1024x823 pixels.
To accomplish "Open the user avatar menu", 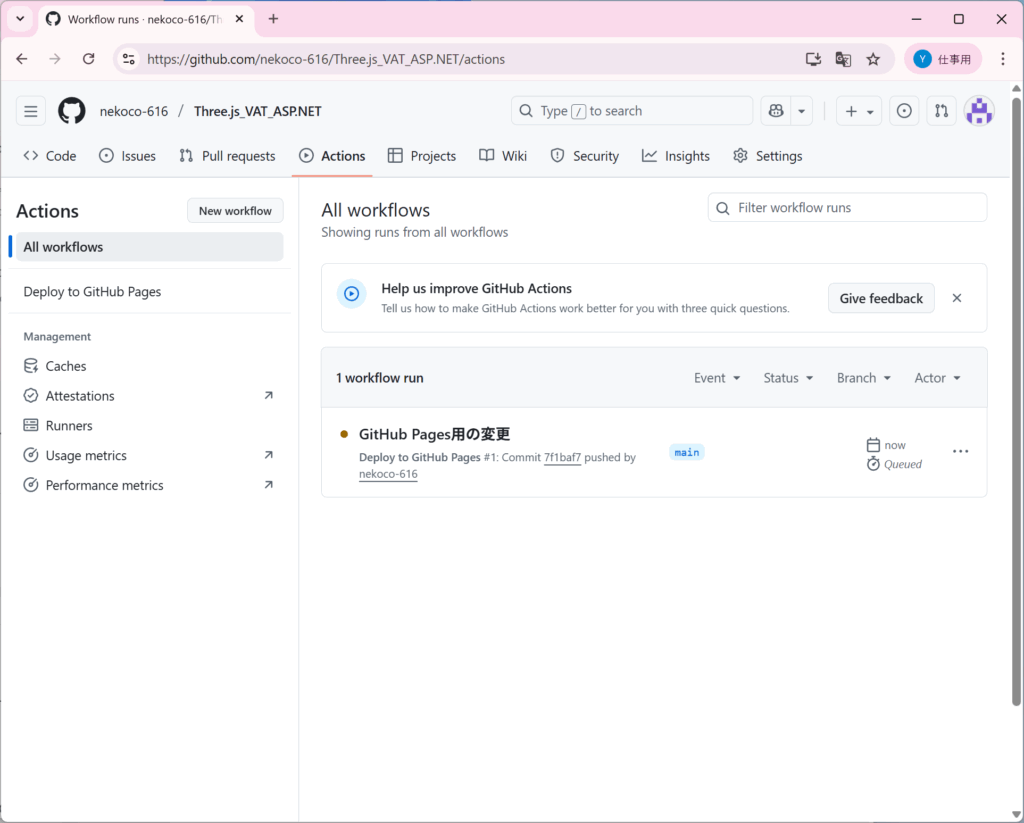I will tap(978, 111).
